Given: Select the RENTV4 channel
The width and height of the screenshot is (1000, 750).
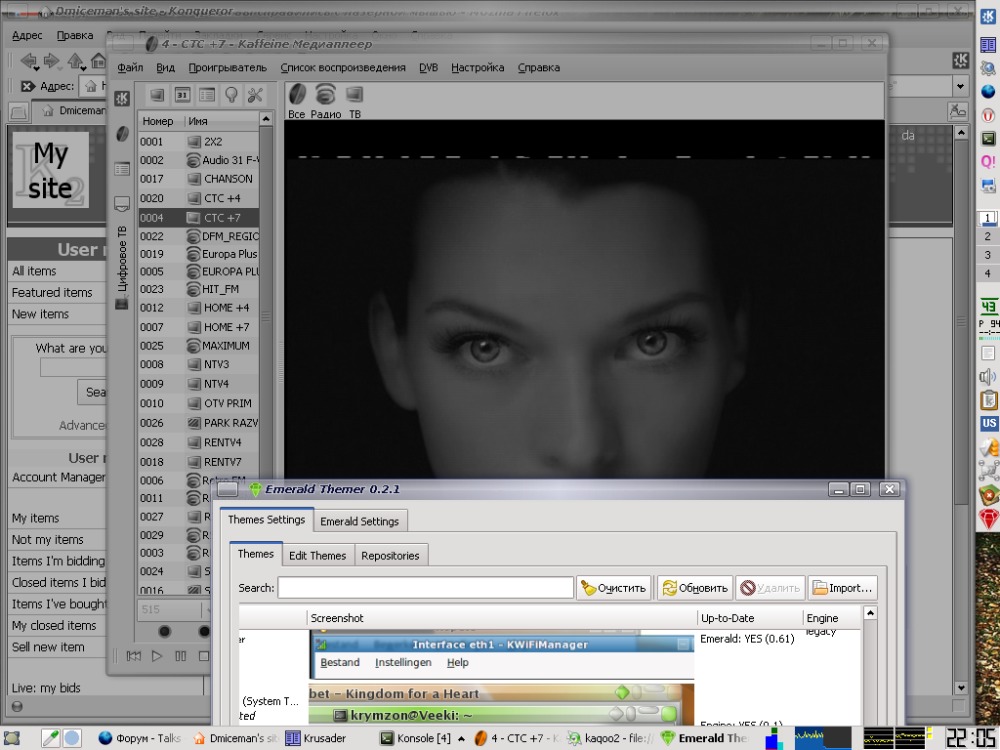Looking at the screenshot, I should (199, 442).
